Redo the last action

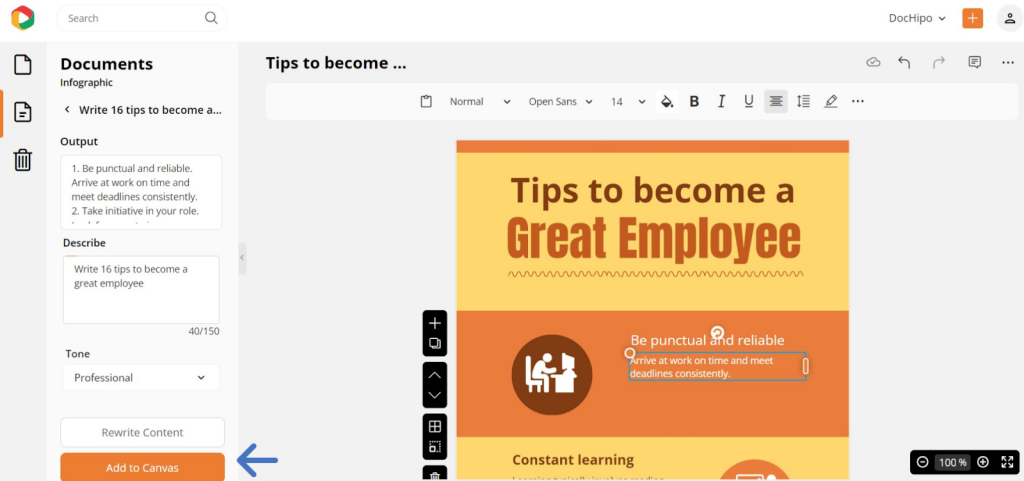(939, 63)
